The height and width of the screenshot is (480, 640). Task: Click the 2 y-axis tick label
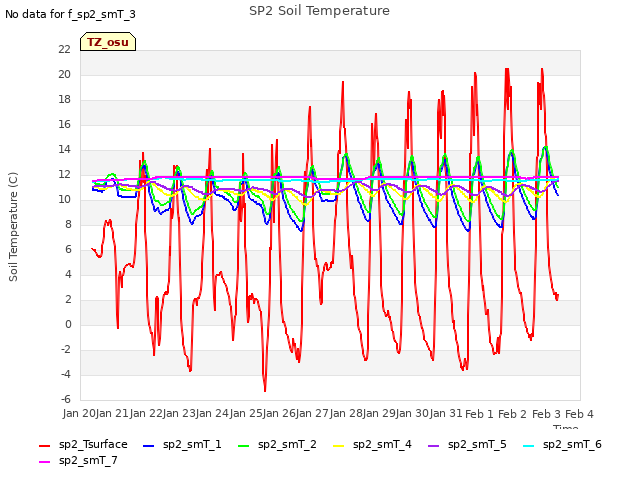[68, 299]
